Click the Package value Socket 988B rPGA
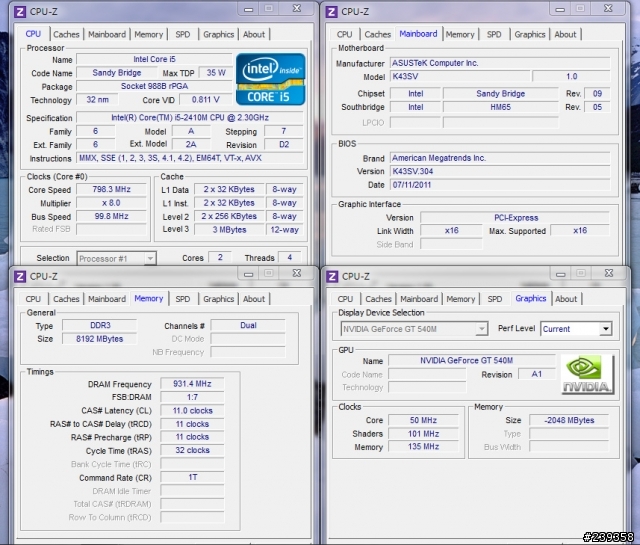The height and width of the screenshot is (545, 640). point(154,86)
